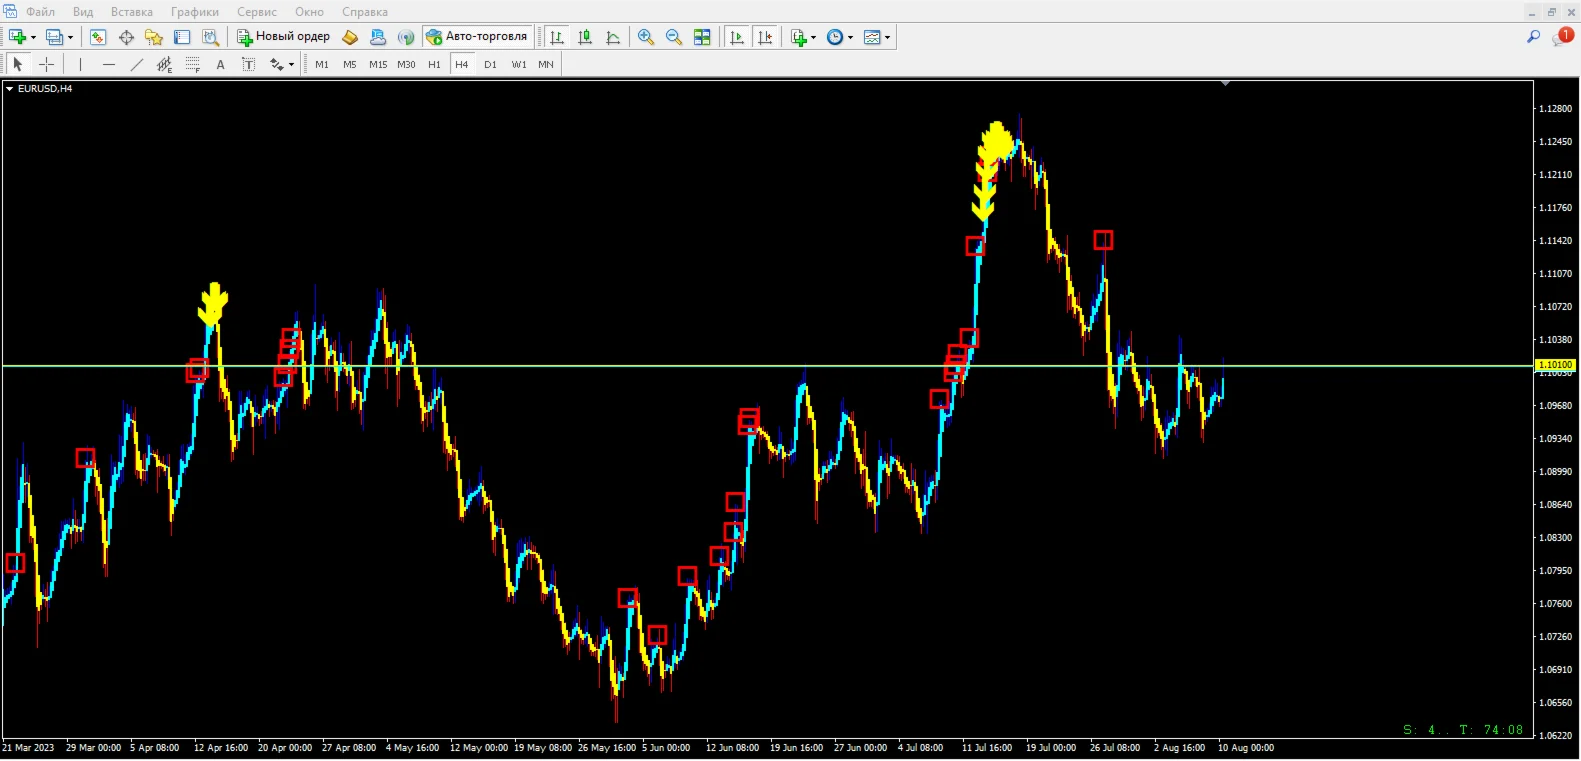Activate the crosshair cursor mode

click(x=46, y=64)
